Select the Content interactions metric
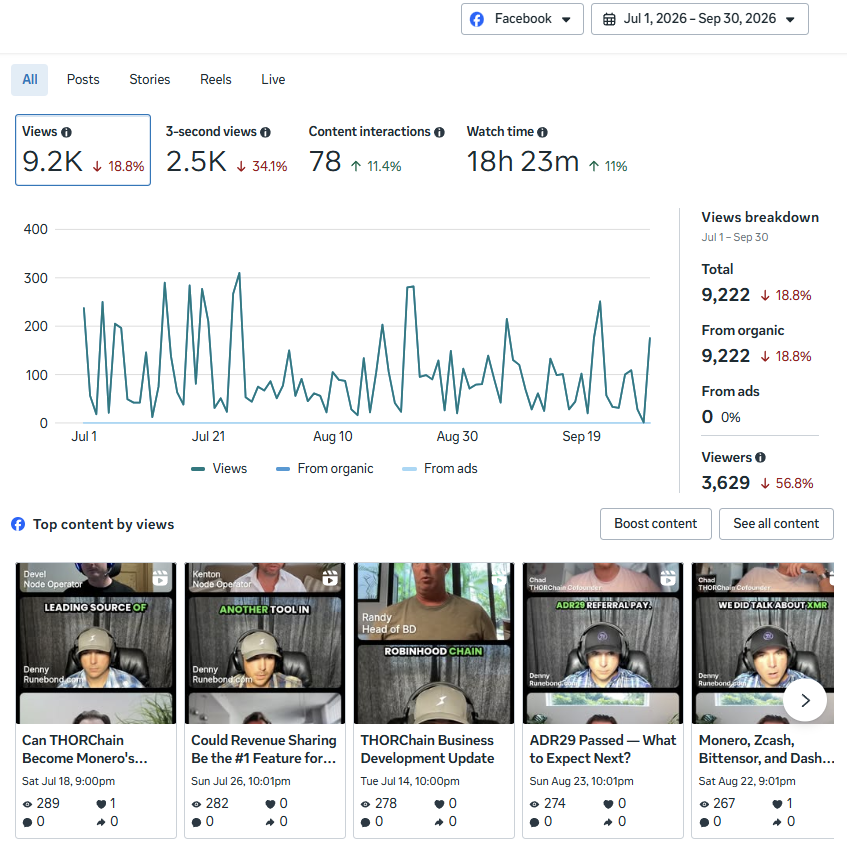Viewport: 847px width, 851px height. [x=376, y=150]
